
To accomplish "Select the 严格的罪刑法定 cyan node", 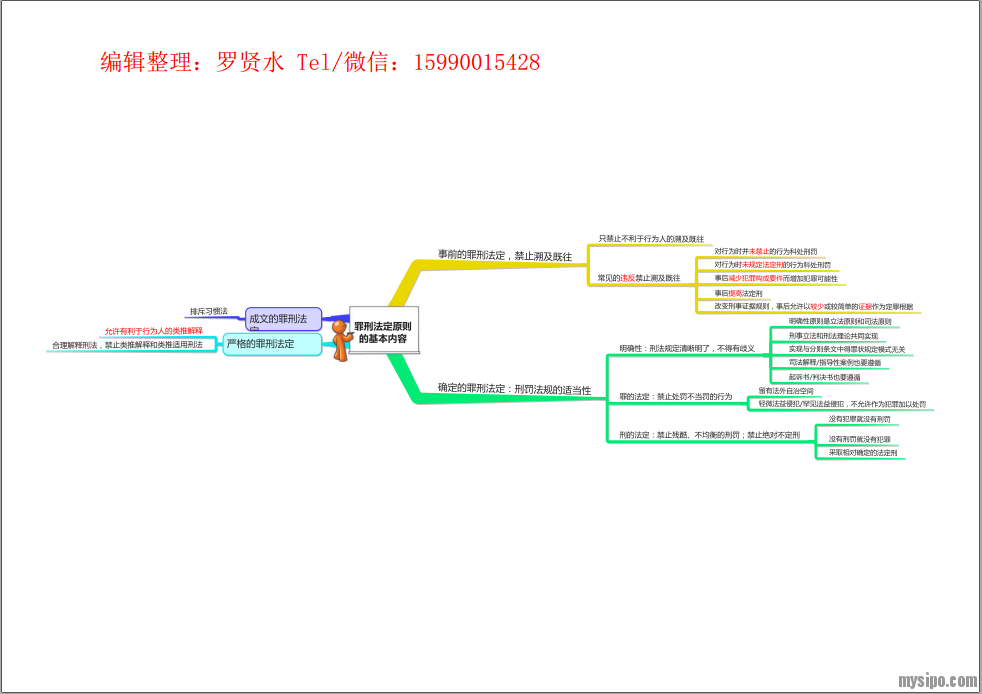I will [x=271, y=344].
